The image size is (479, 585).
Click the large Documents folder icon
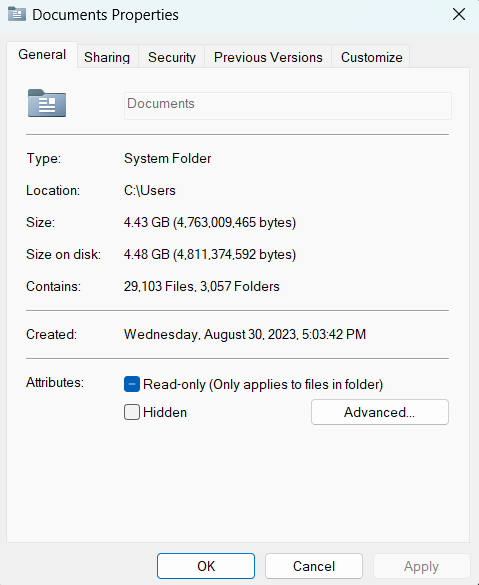tap(47, 103)
